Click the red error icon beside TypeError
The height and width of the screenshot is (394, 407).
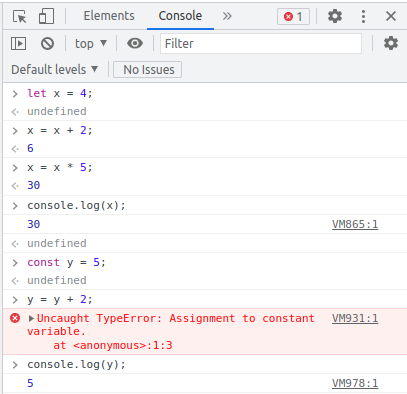[15, 318]
